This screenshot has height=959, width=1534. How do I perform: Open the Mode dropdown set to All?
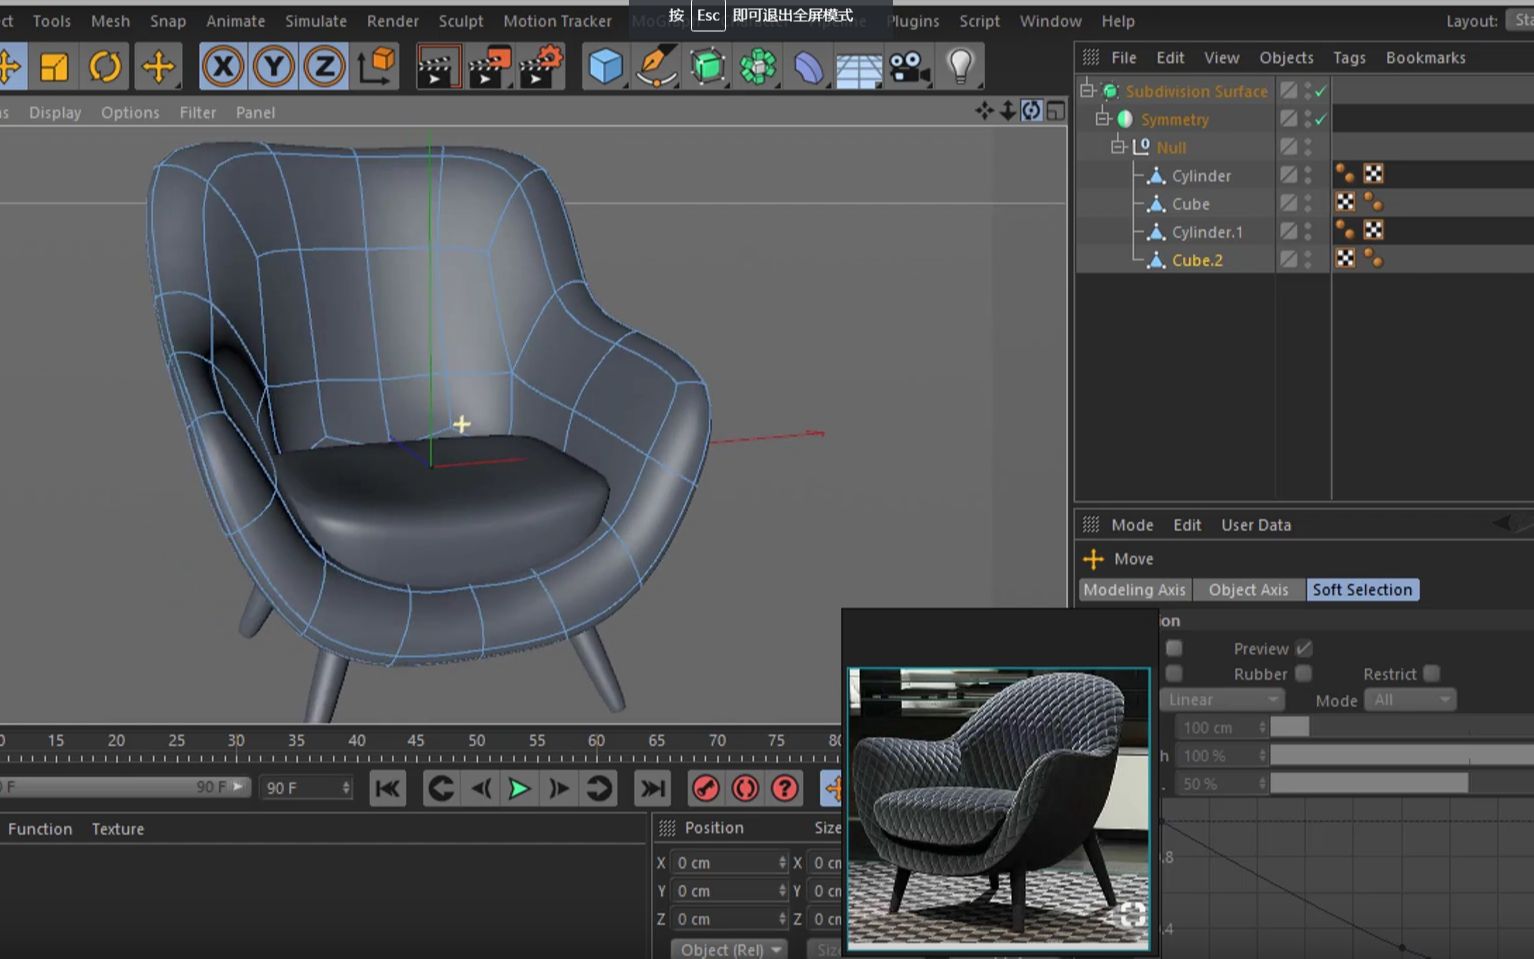pos(1410,699)
